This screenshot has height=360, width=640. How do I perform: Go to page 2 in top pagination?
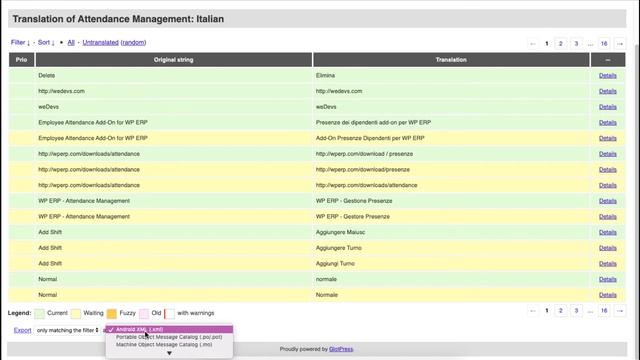560,44
